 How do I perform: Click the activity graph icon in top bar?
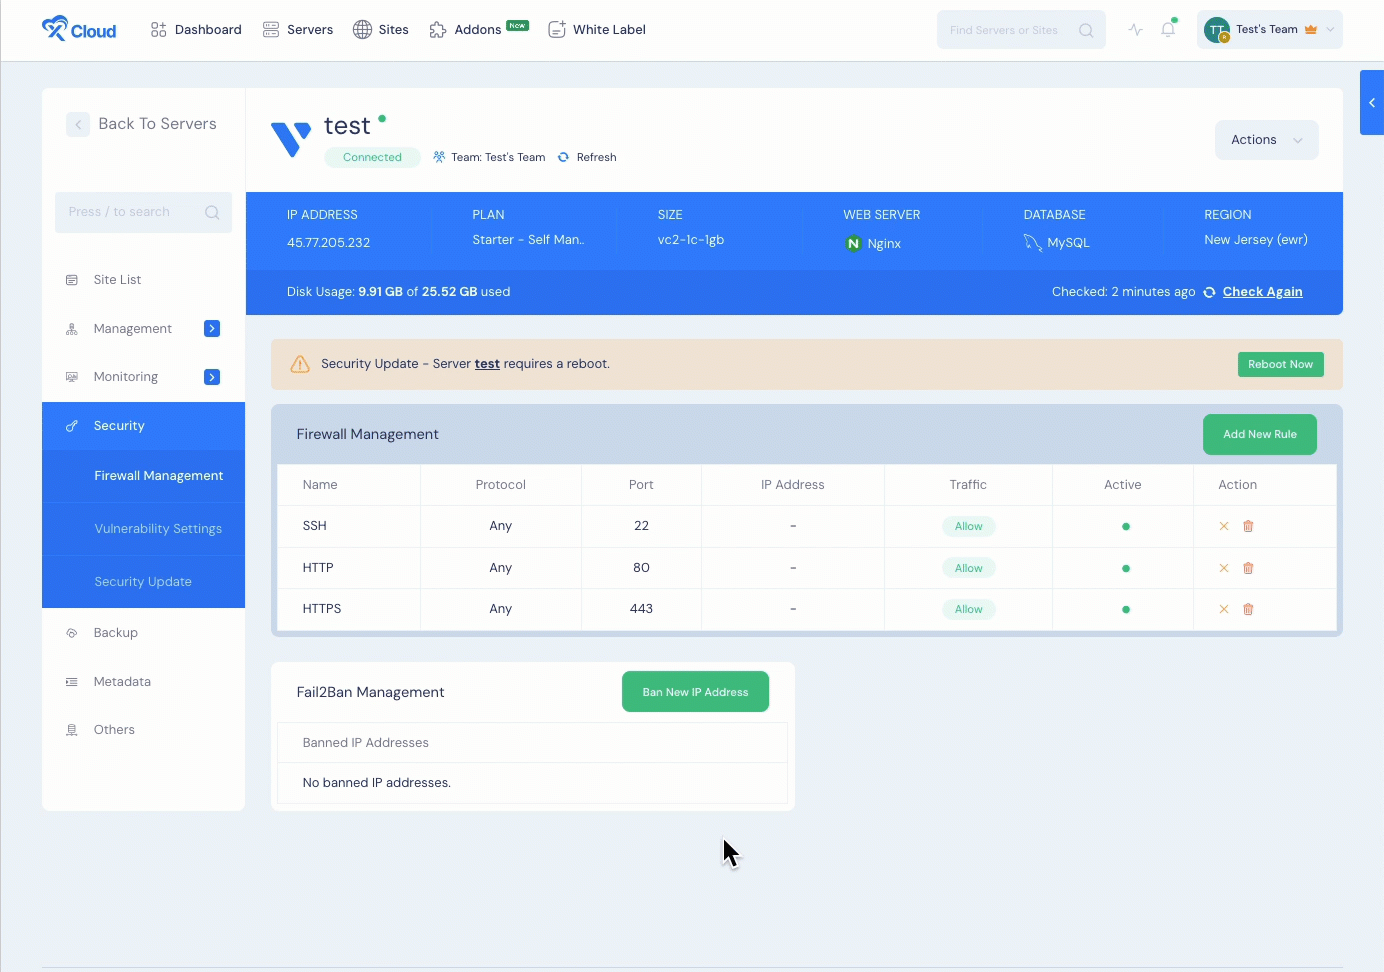click(1134, 30)
